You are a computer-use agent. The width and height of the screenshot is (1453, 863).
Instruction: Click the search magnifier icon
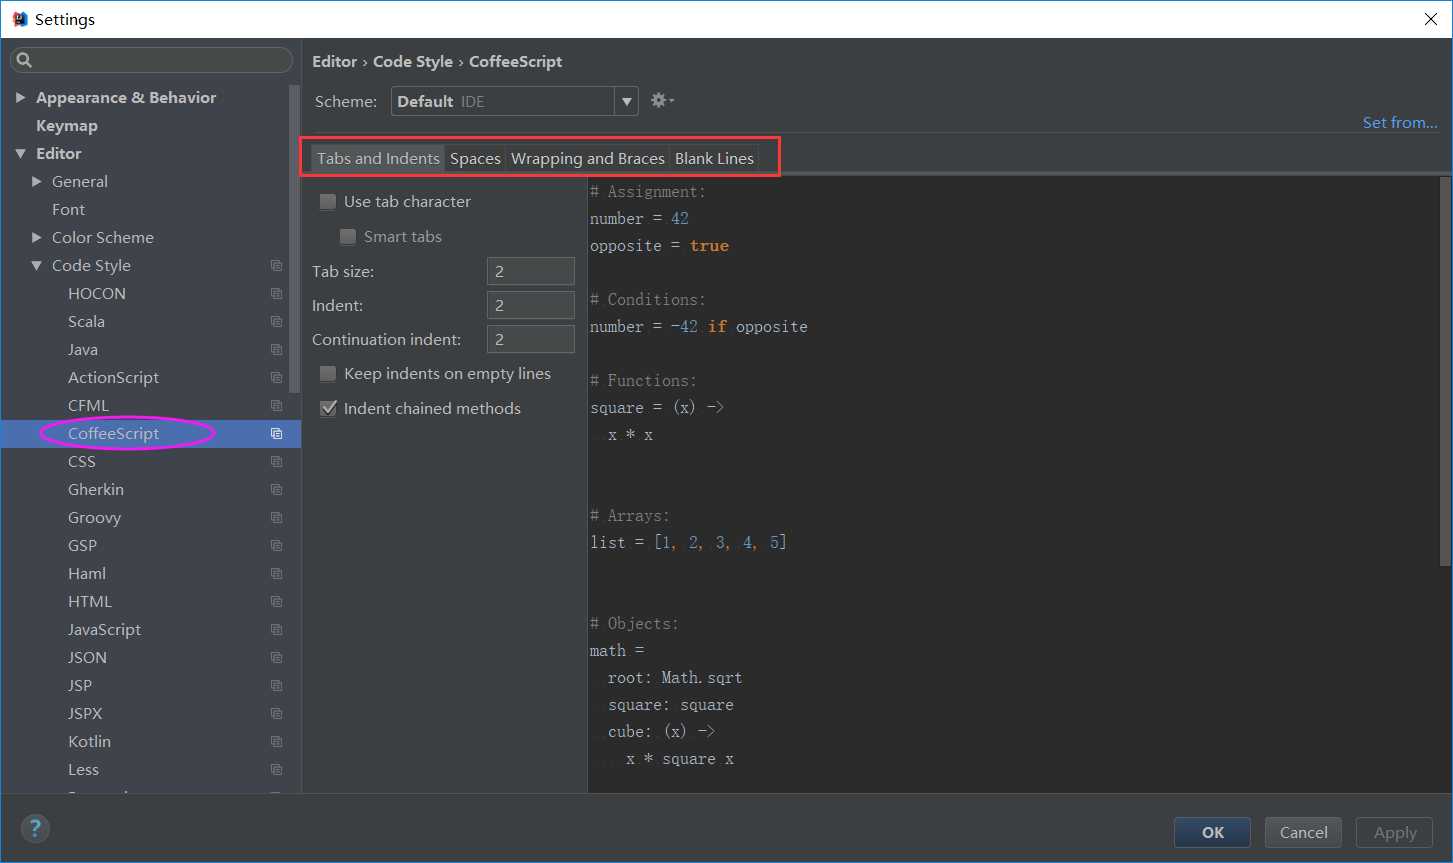[x=25, y=61]
